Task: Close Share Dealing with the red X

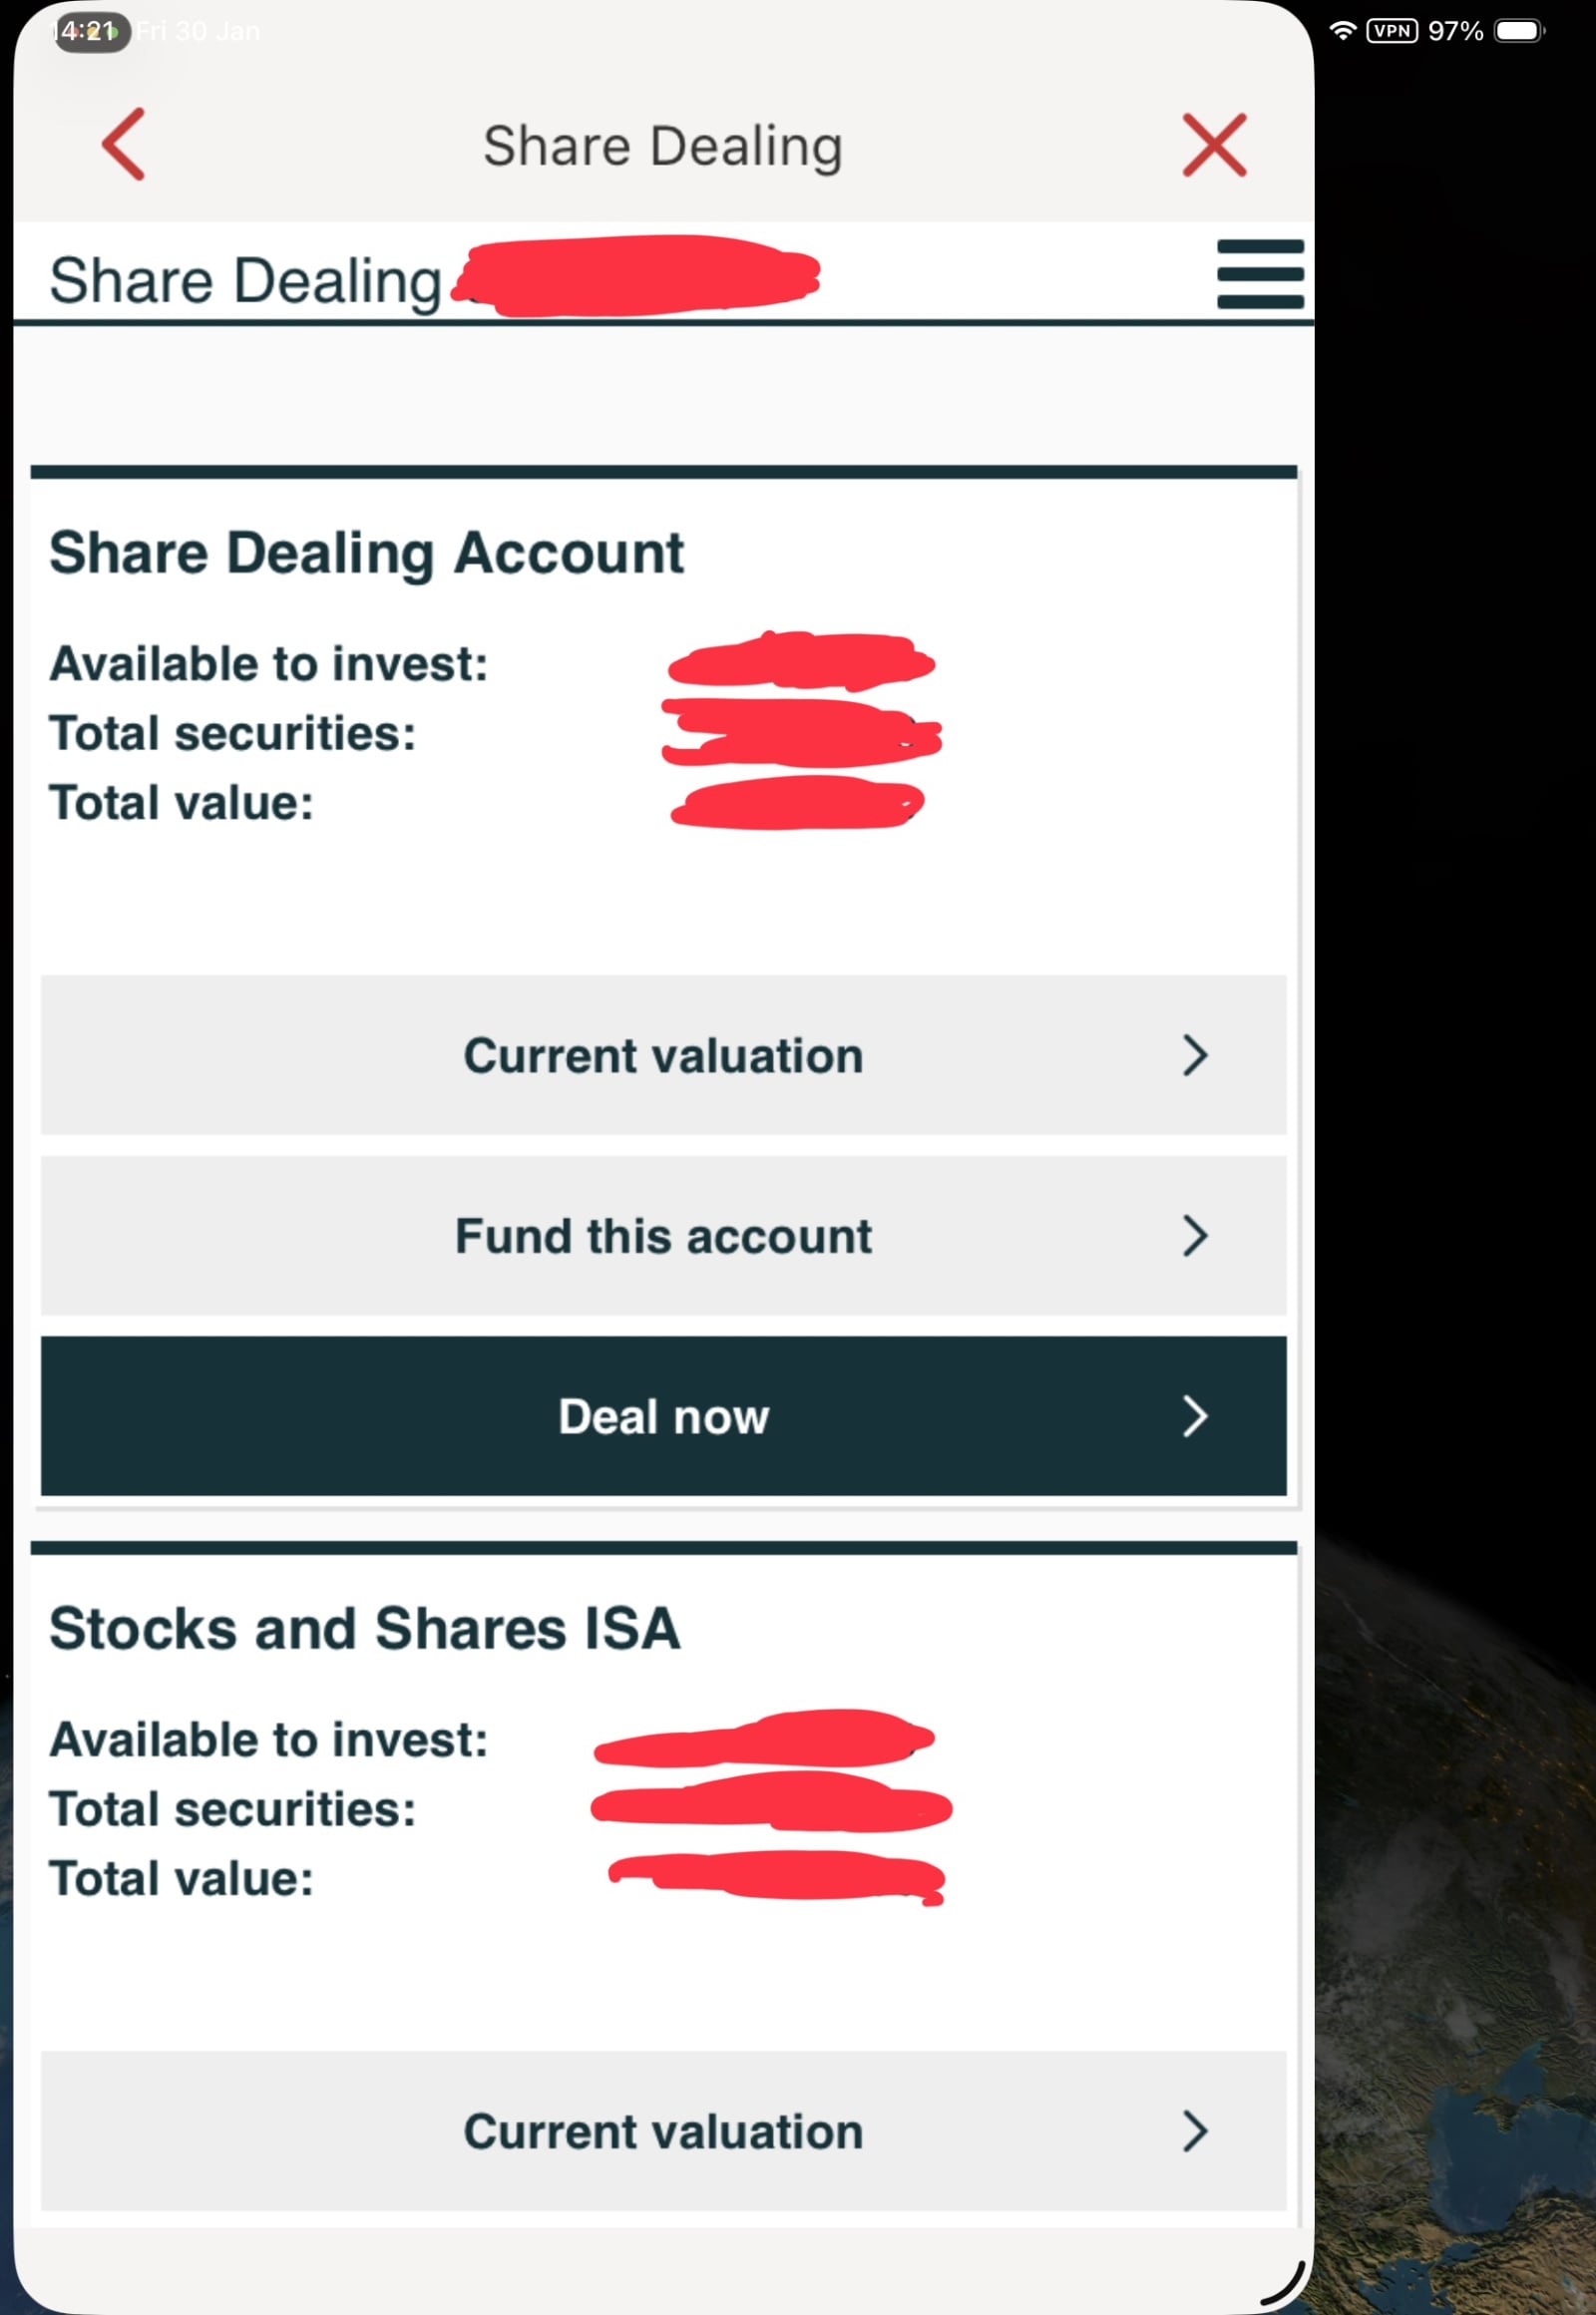Action: [1214, 146]
